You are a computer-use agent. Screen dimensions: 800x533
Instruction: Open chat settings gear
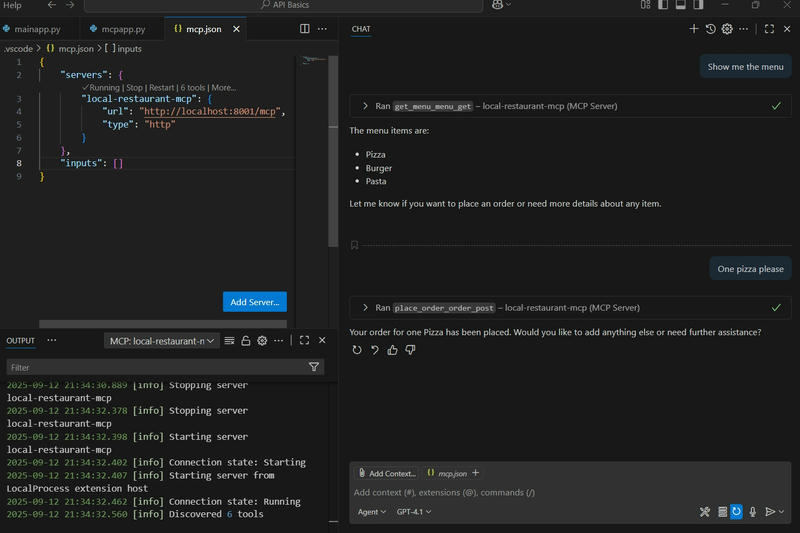click(x=727, y=29)
